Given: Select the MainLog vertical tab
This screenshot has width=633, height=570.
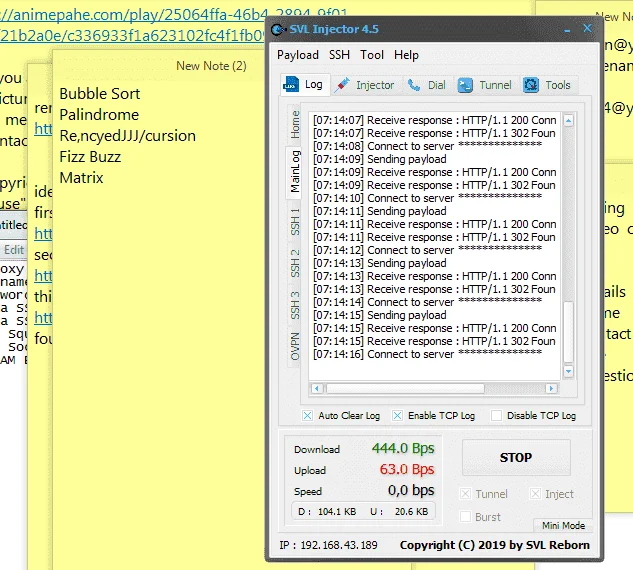Looking at the screenshot, I should point(295,171).
